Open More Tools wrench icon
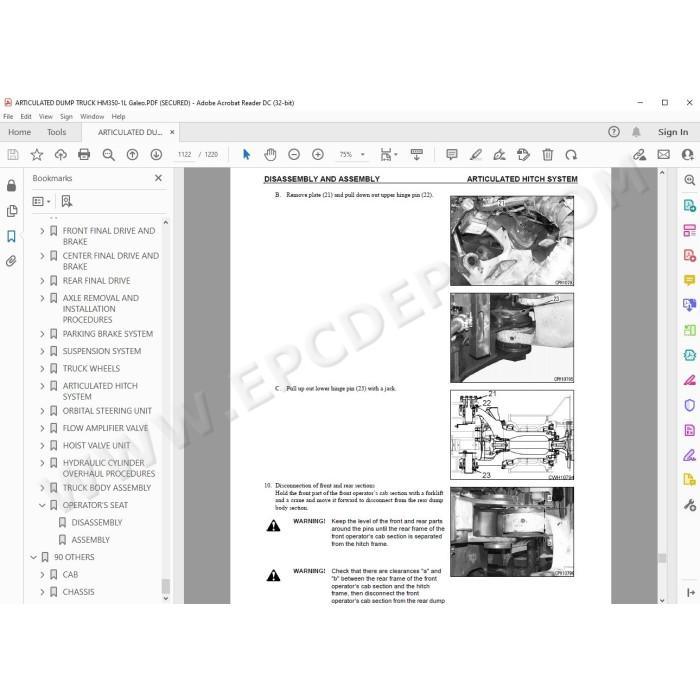700x700 pixels. (689, 505)
